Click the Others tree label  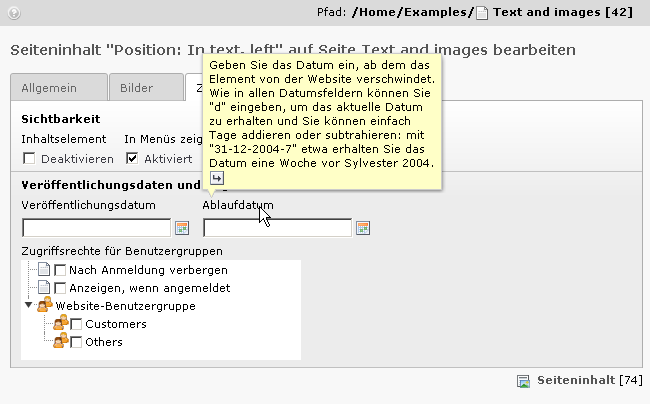[x=104, y=342]
